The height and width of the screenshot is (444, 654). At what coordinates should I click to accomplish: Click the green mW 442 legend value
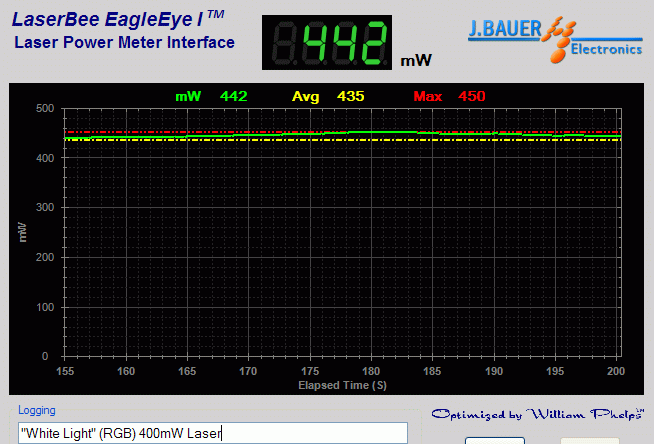211,96
